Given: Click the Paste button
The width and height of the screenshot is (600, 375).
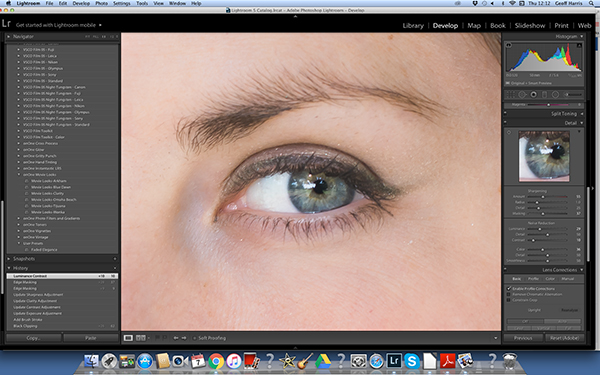Looking at the screenshot, I should [x=90, y=338].
